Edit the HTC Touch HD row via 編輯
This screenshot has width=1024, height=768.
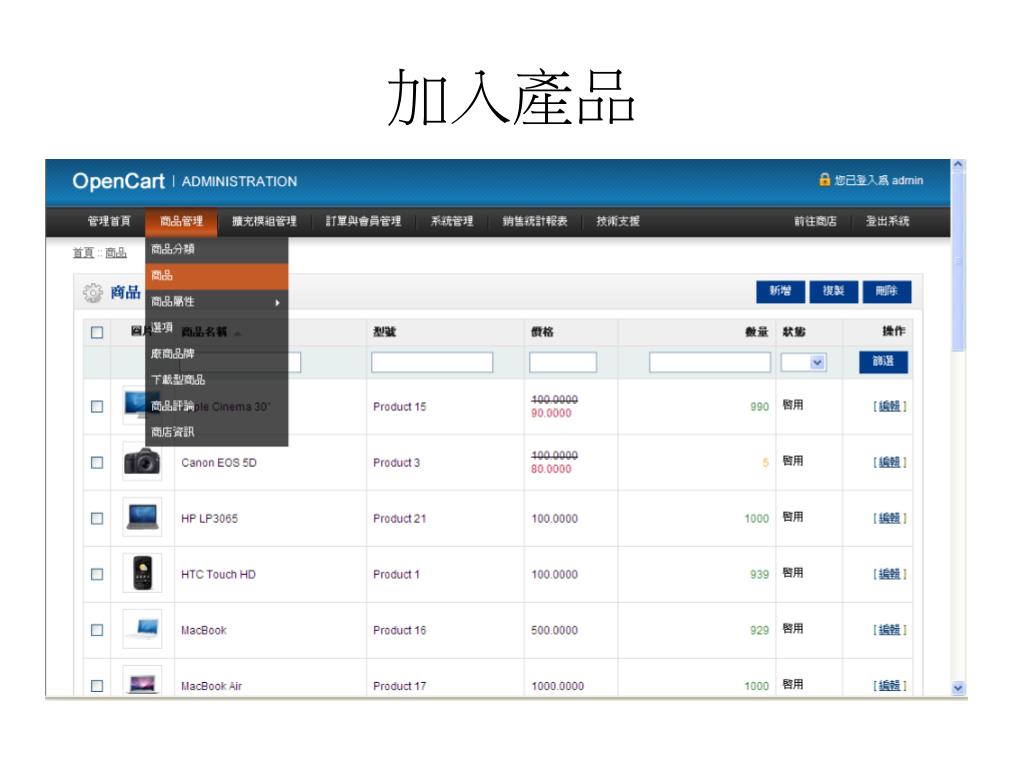pos(889,574)
